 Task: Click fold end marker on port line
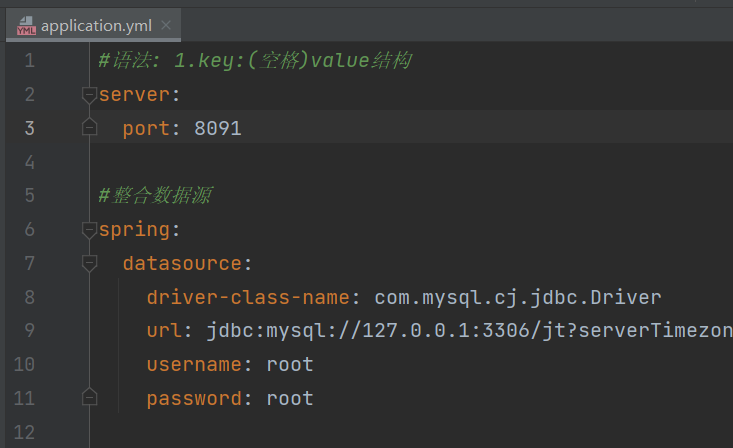89,127
